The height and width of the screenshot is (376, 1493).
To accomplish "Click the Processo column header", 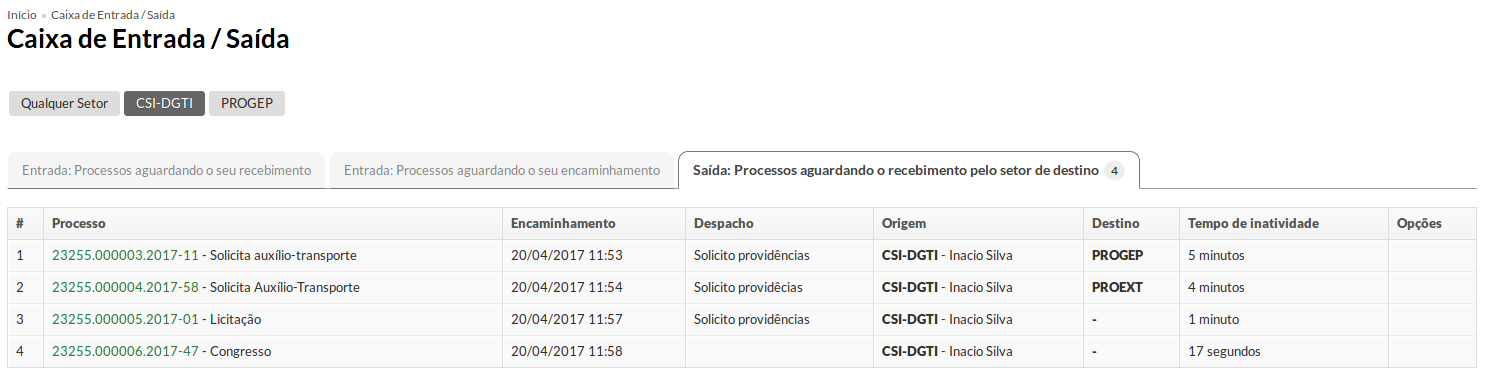I will click(x=79, y=223).
